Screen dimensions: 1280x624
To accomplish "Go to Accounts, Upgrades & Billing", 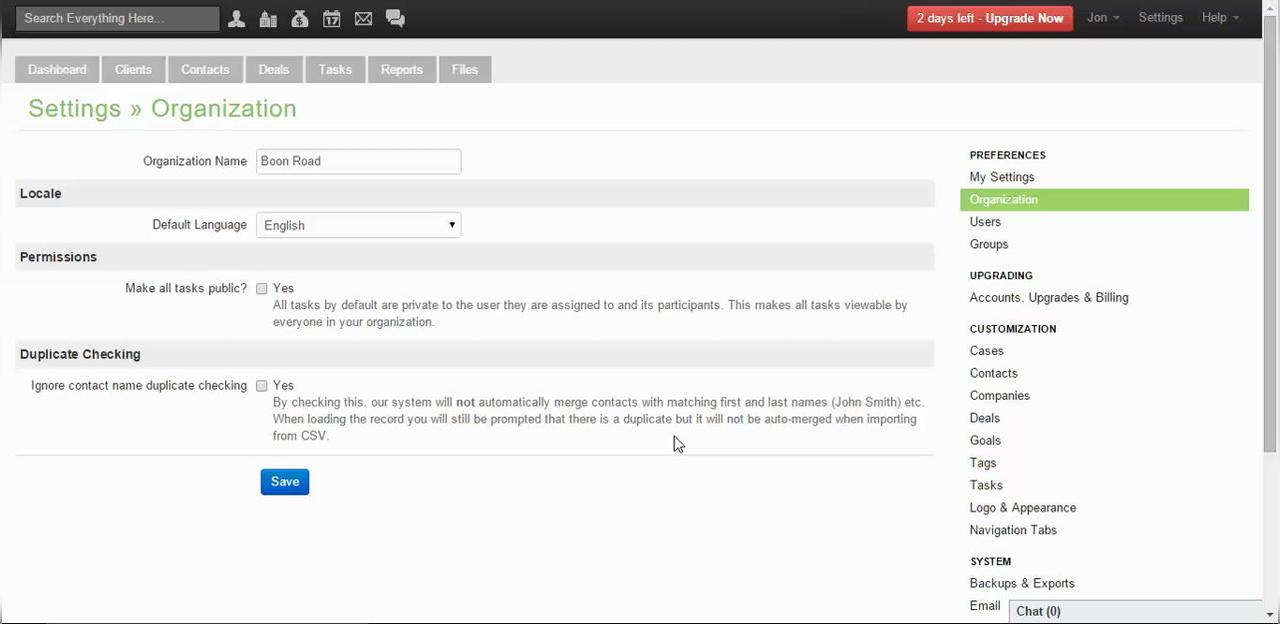I will click(1048, 298).
